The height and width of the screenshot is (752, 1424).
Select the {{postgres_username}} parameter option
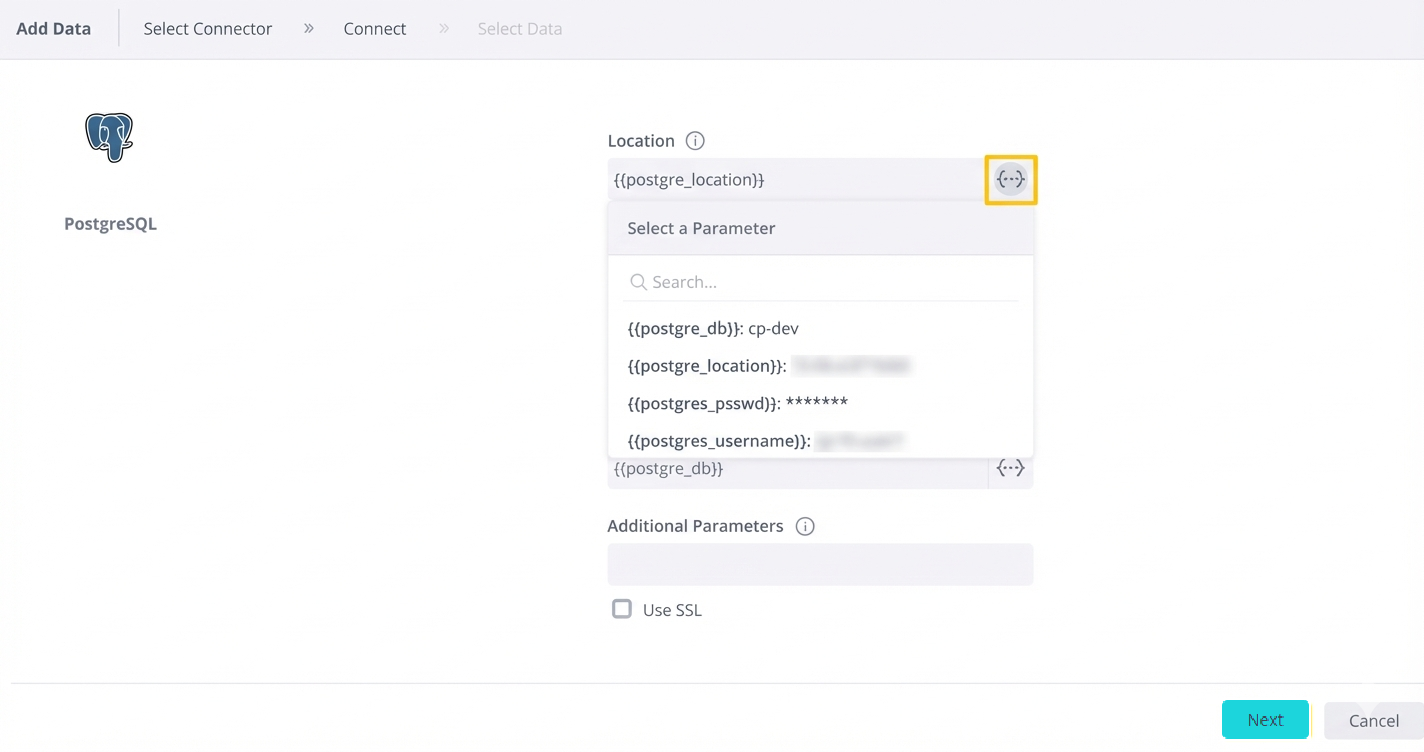(719, 441)
